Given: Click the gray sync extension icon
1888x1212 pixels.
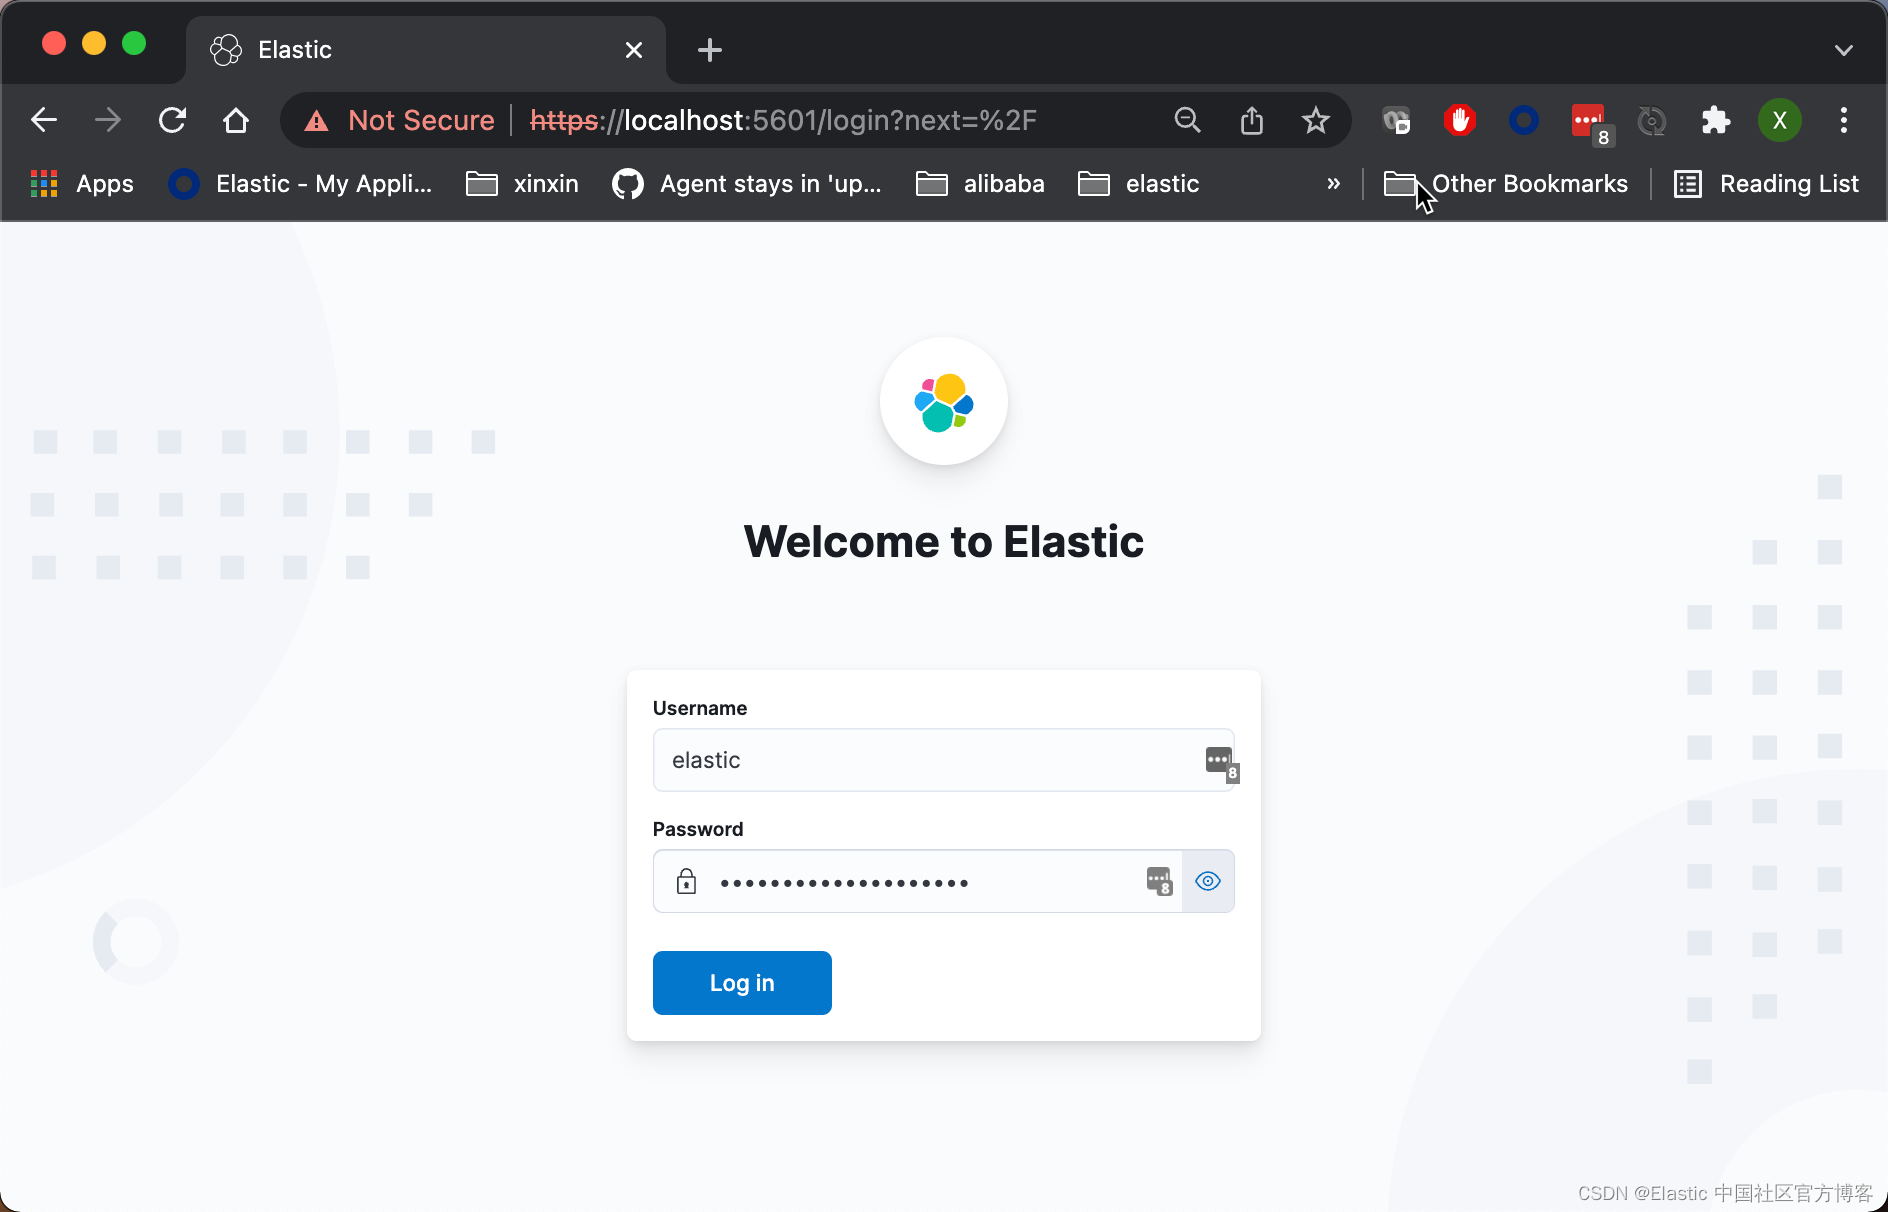Looking at the screenshot, I should (x=1651, y=121).
